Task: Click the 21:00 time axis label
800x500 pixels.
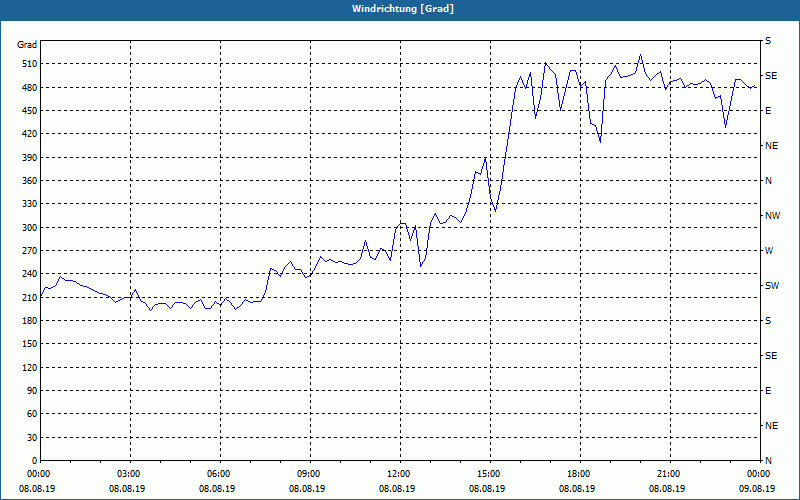Action: point(670,473)
